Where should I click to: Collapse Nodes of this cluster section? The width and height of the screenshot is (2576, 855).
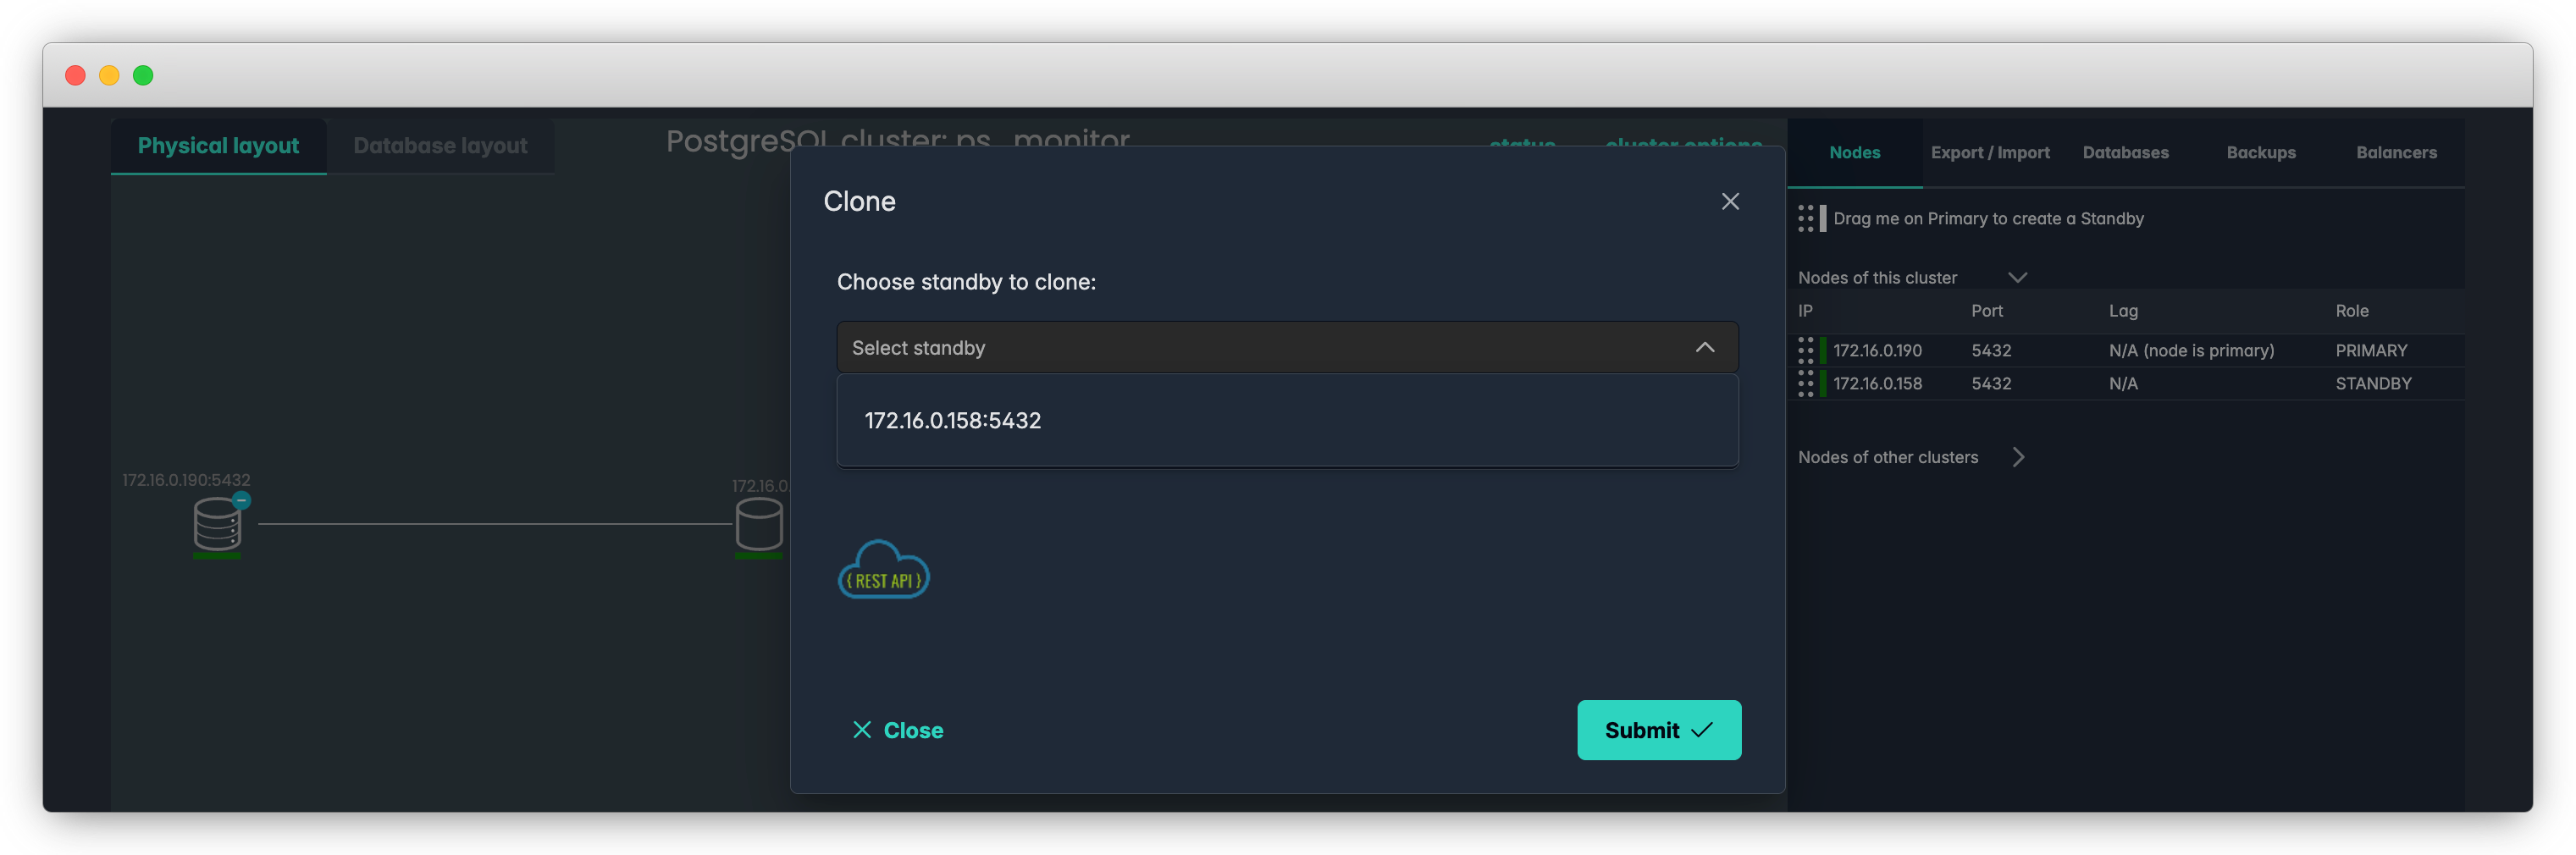pyautogui.click(x=2017, y=277)
